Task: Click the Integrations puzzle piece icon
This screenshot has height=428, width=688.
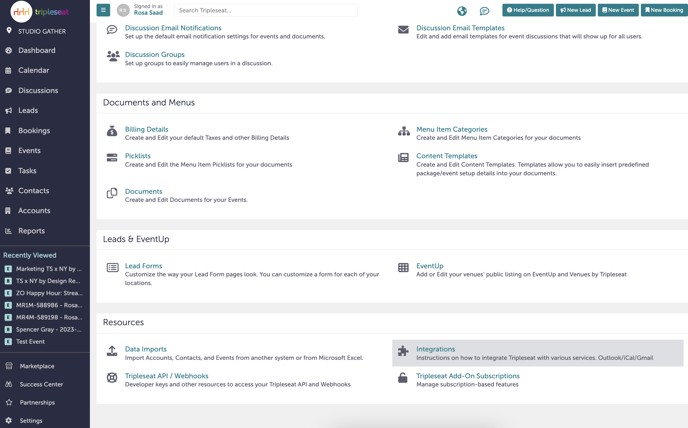Action: (x=403, y=351)
